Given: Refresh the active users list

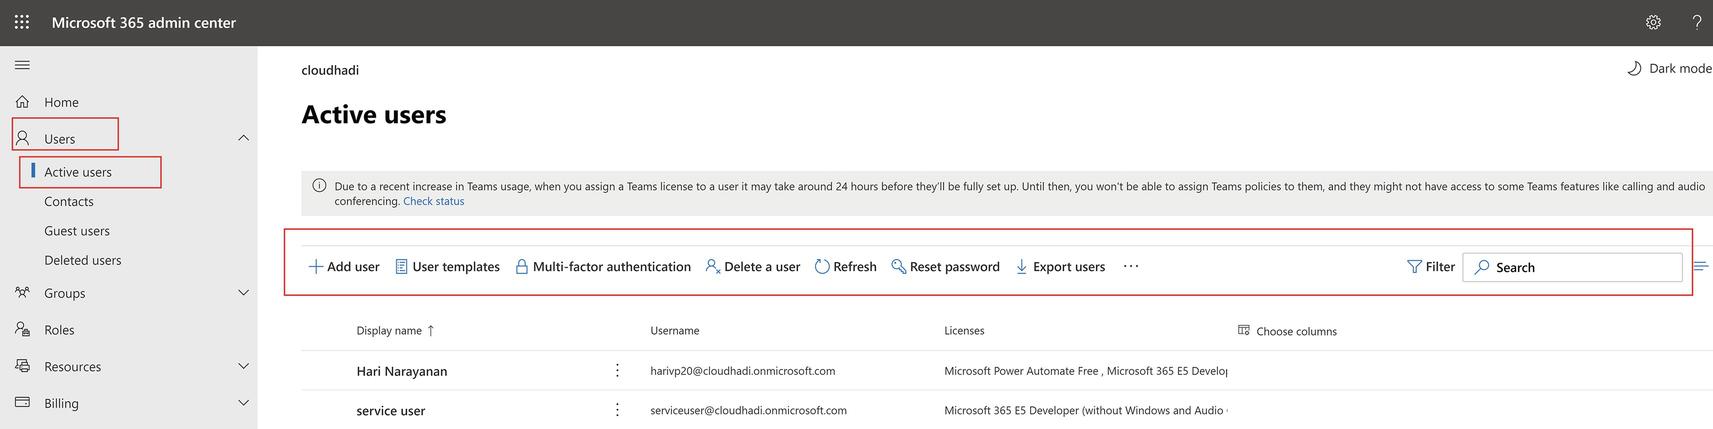Looking at the screenshot, I should click(x=845, y=267).
